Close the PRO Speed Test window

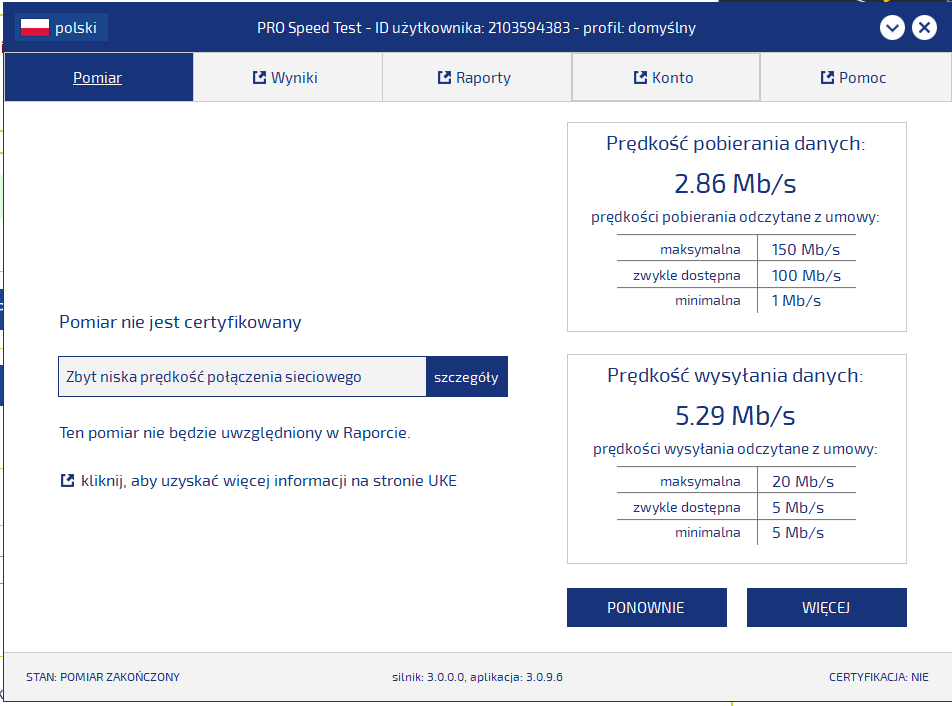coord(924,27)
